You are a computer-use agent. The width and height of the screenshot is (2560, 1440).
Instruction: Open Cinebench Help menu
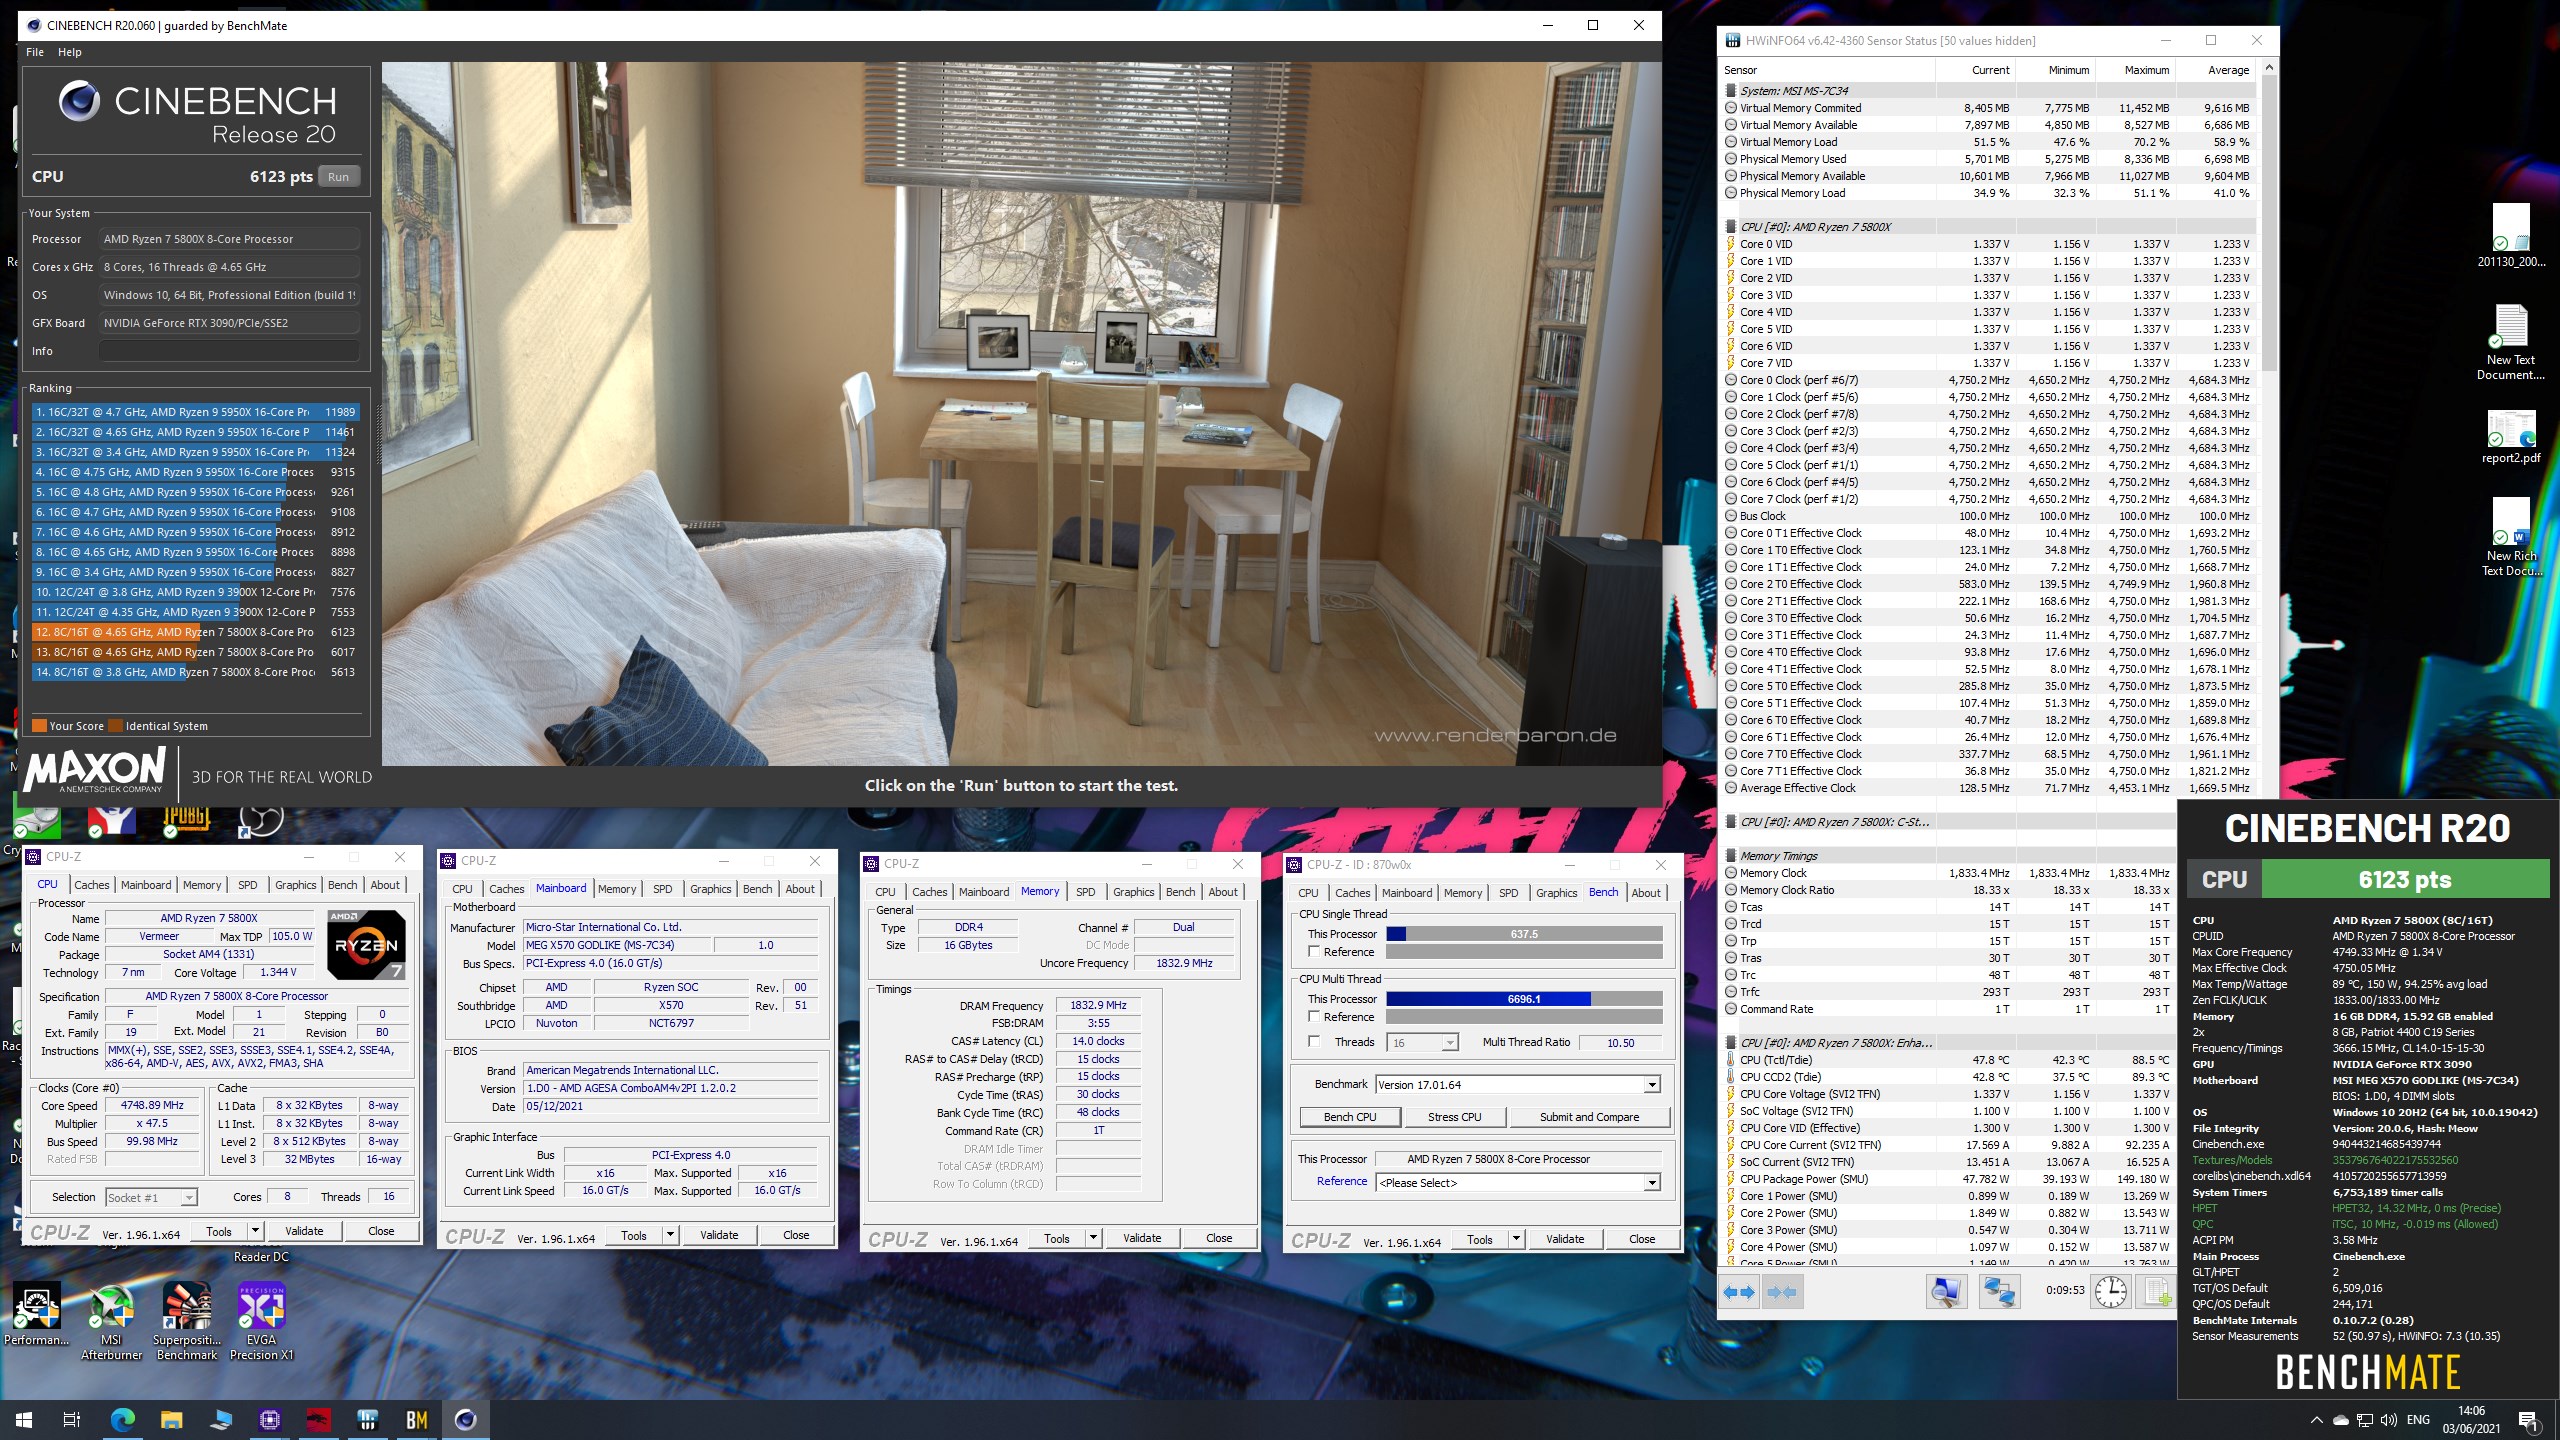point(70,52)
